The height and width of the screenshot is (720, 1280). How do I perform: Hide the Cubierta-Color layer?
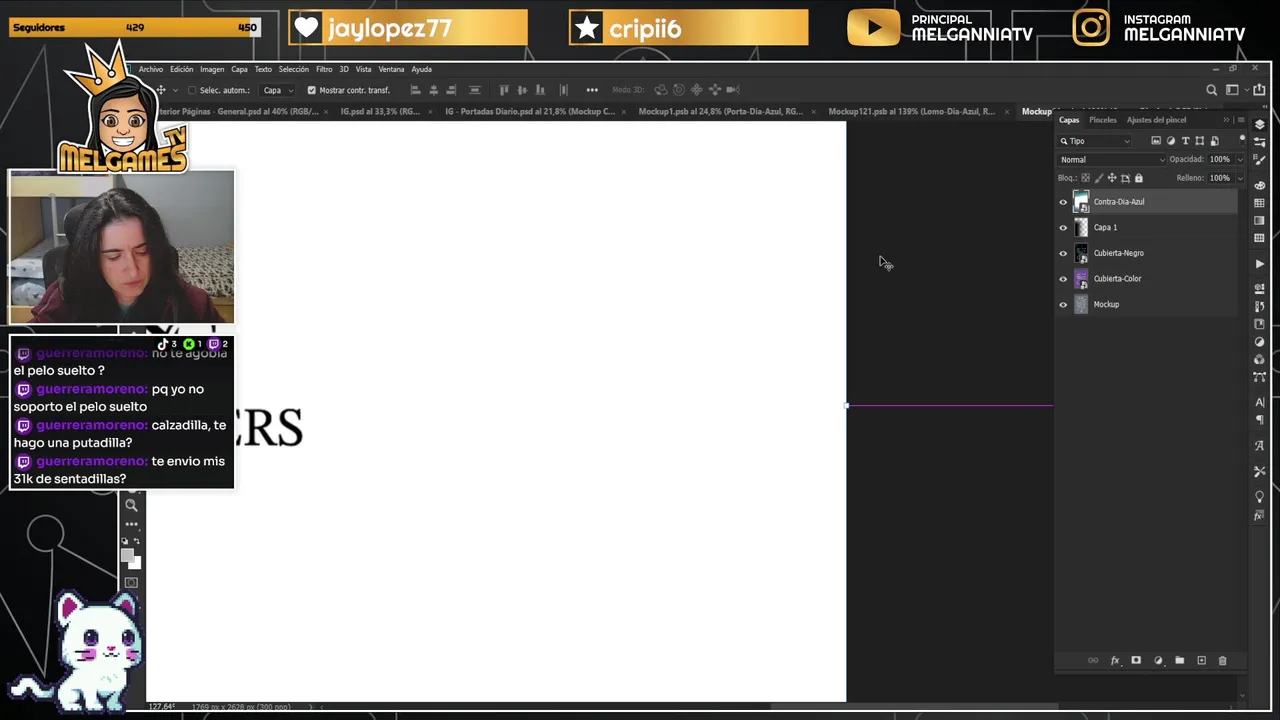tap(1063, 279)
